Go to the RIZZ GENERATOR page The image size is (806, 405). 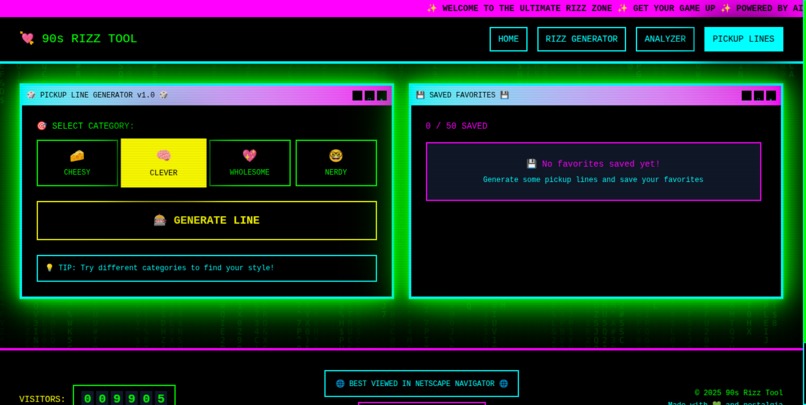(x=581, y=39)
